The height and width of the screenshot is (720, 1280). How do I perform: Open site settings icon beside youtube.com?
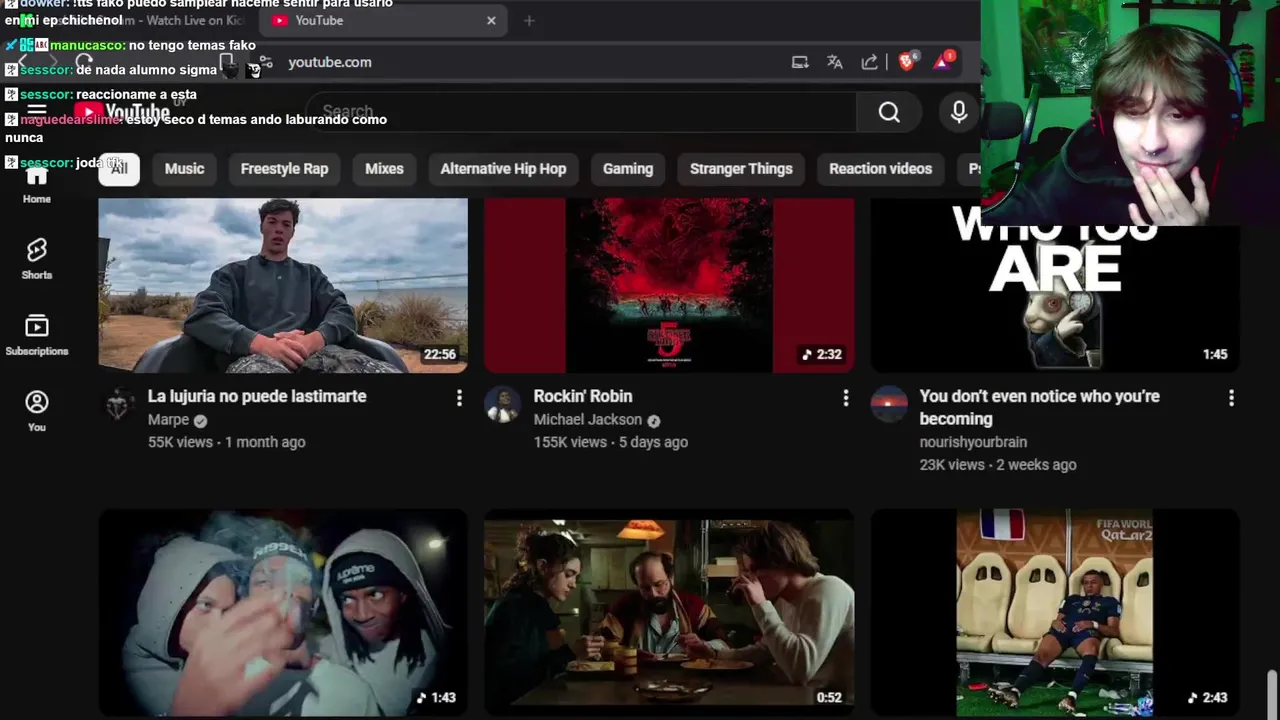click(265, 62)
